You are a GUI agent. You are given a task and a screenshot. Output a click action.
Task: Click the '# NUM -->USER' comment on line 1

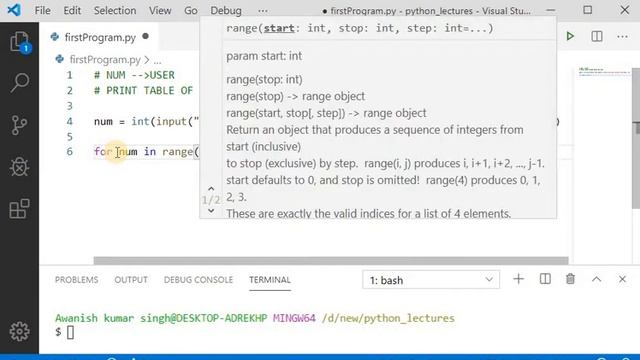(134, 75)
